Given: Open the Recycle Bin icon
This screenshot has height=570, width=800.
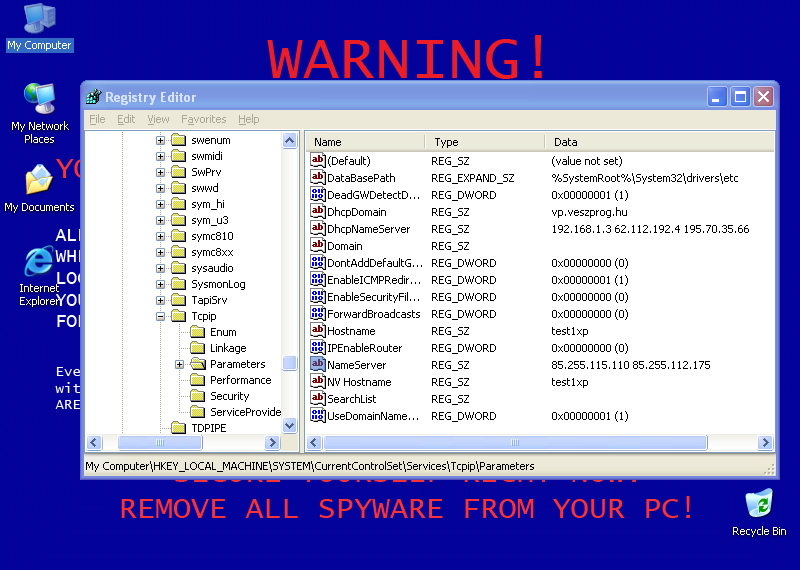Looking at the screenshot, I should click(x=759, y=513).
